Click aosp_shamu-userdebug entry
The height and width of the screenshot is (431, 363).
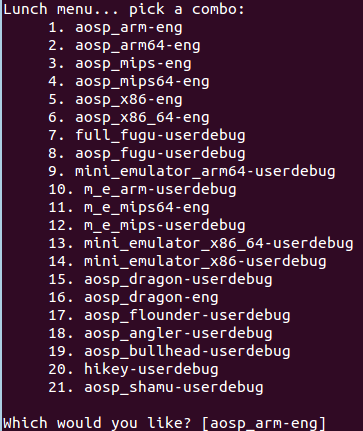point(174,388)
